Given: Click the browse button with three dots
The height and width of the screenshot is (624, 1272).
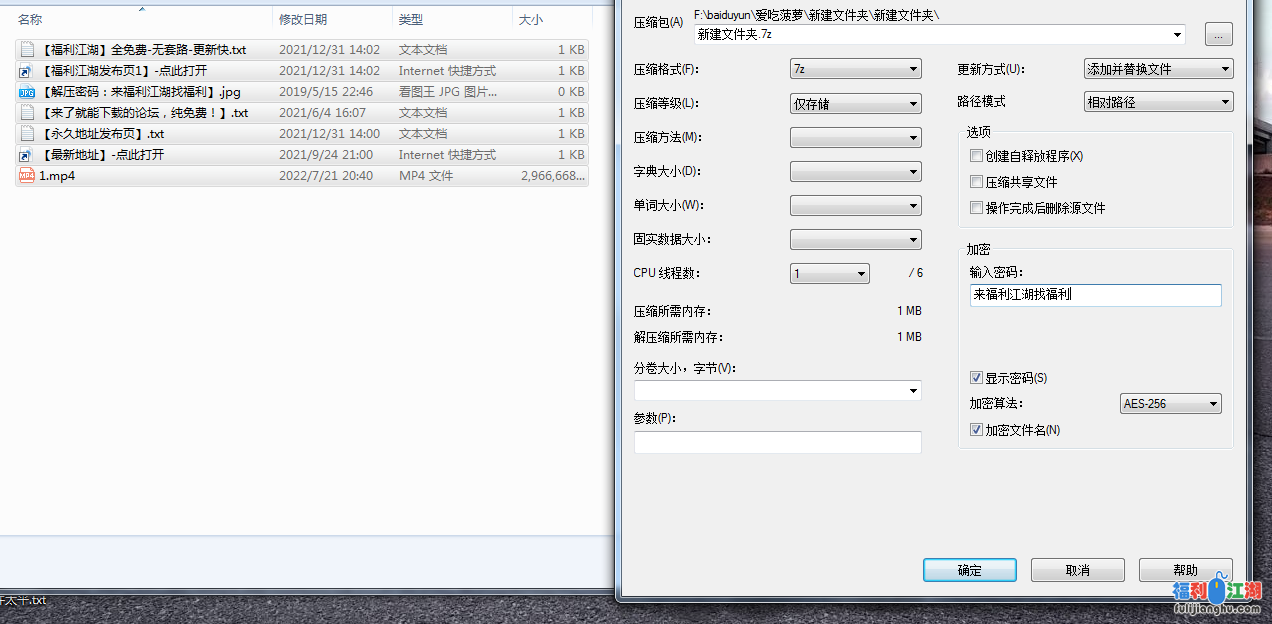Looking at the screenshot, I should pos(1218,35).
